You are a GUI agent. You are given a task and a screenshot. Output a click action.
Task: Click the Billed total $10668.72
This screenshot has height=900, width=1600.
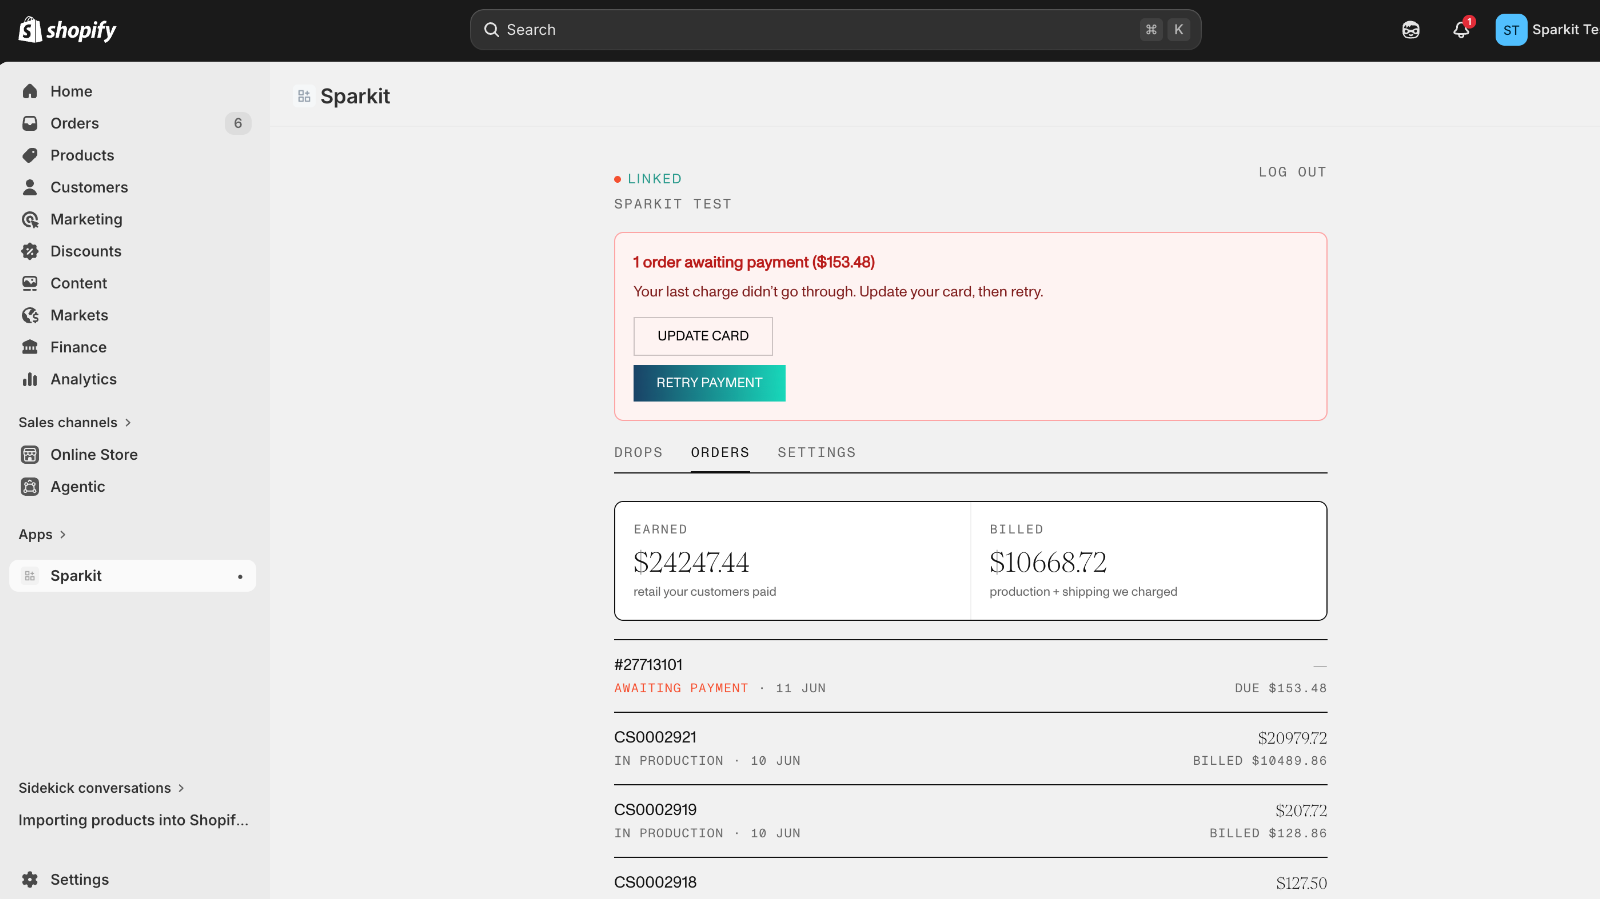click(1048, 563)
